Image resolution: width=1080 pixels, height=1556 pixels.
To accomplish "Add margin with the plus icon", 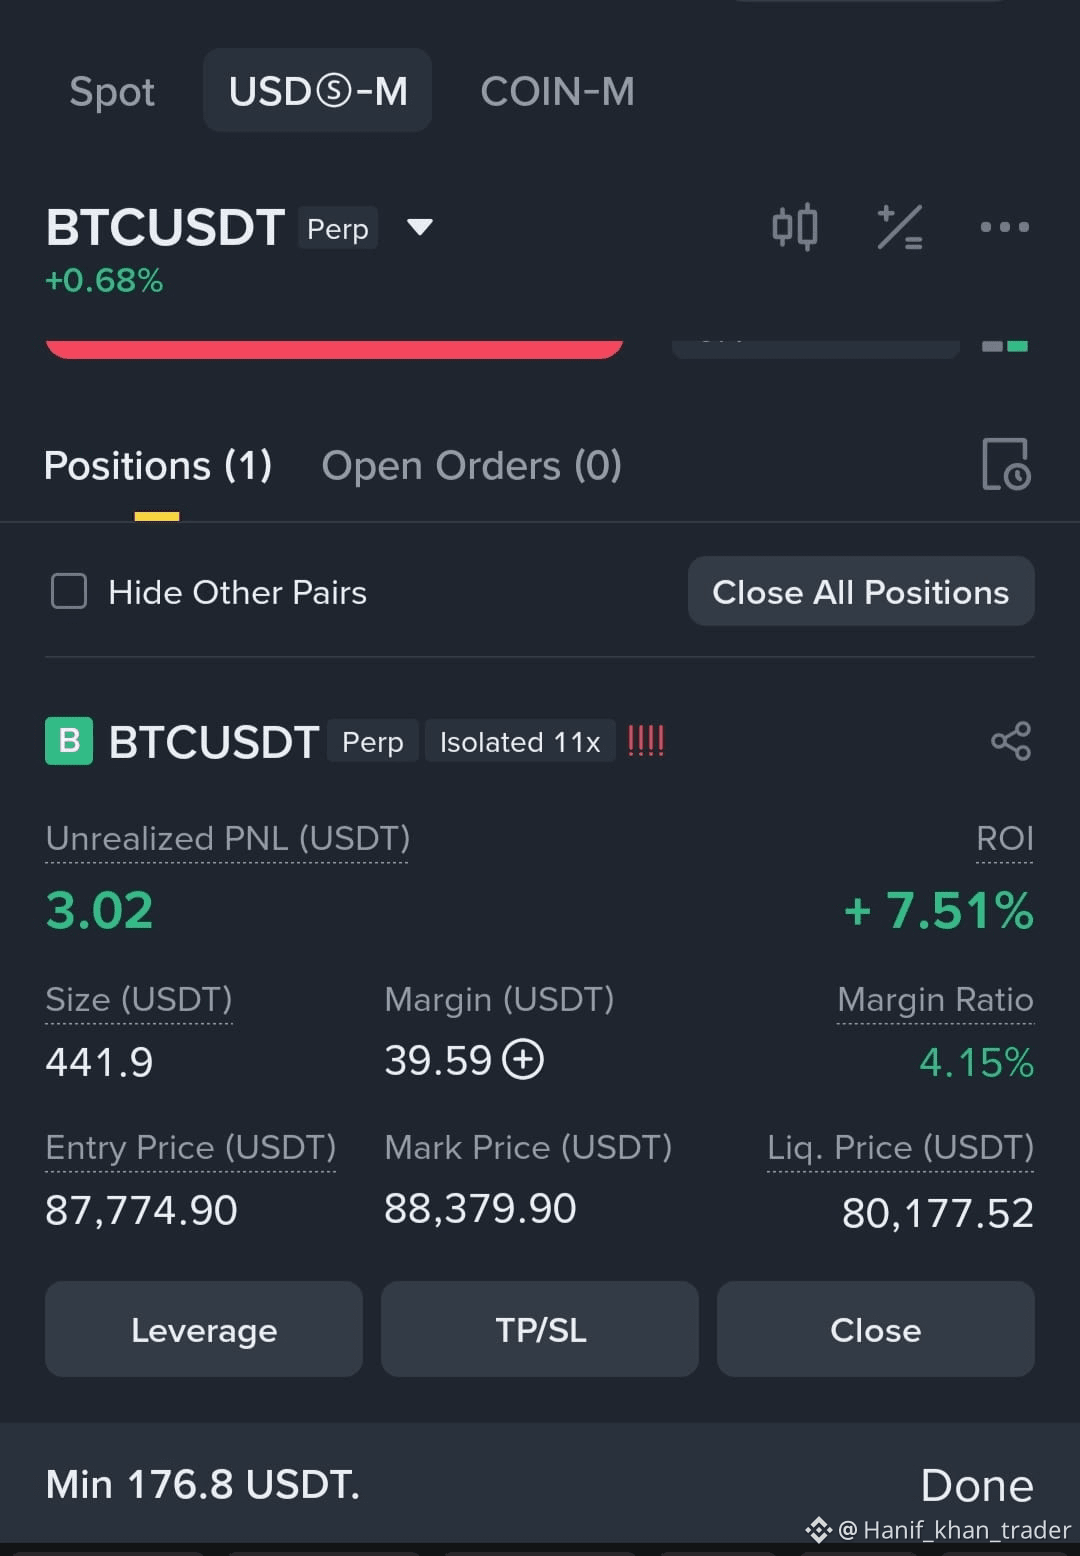I will pyautogui.click(x=522, y=1059).
